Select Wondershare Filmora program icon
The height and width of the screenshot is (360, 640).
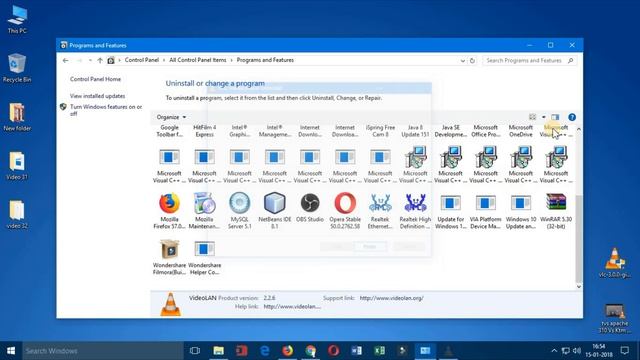coord(169,257)
